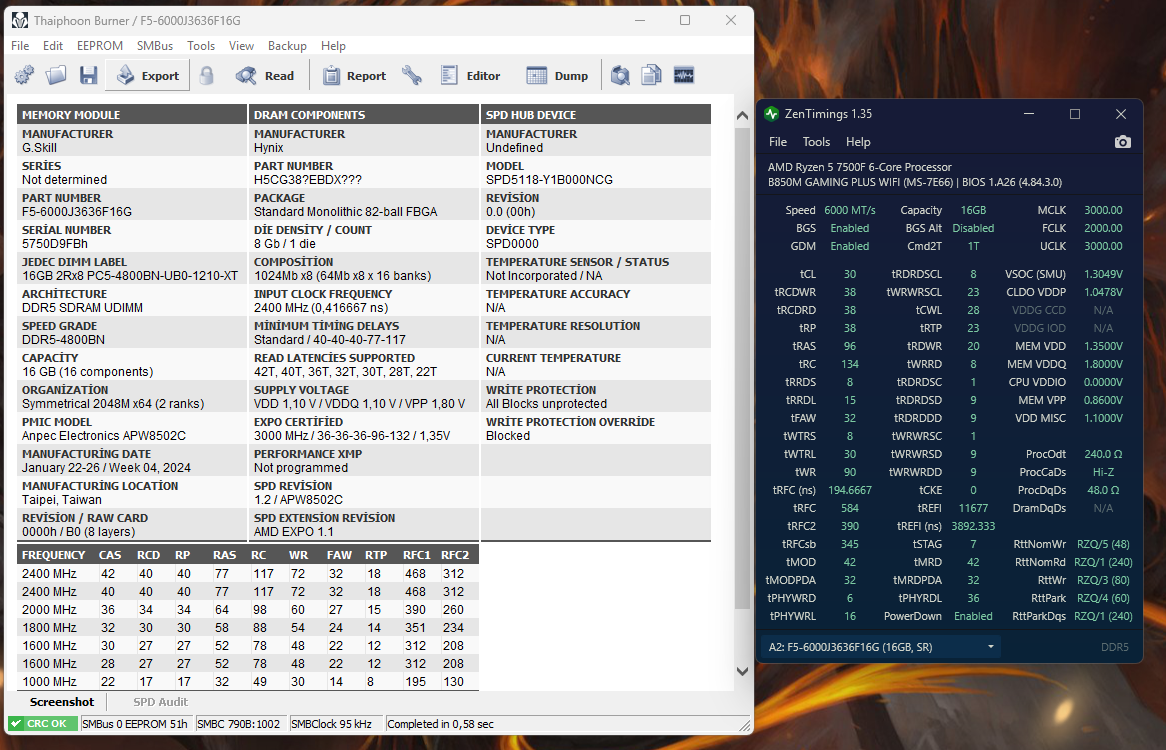Click the copy documents icon in toolbar
1166x750 pixels.
tap(651, 75)
